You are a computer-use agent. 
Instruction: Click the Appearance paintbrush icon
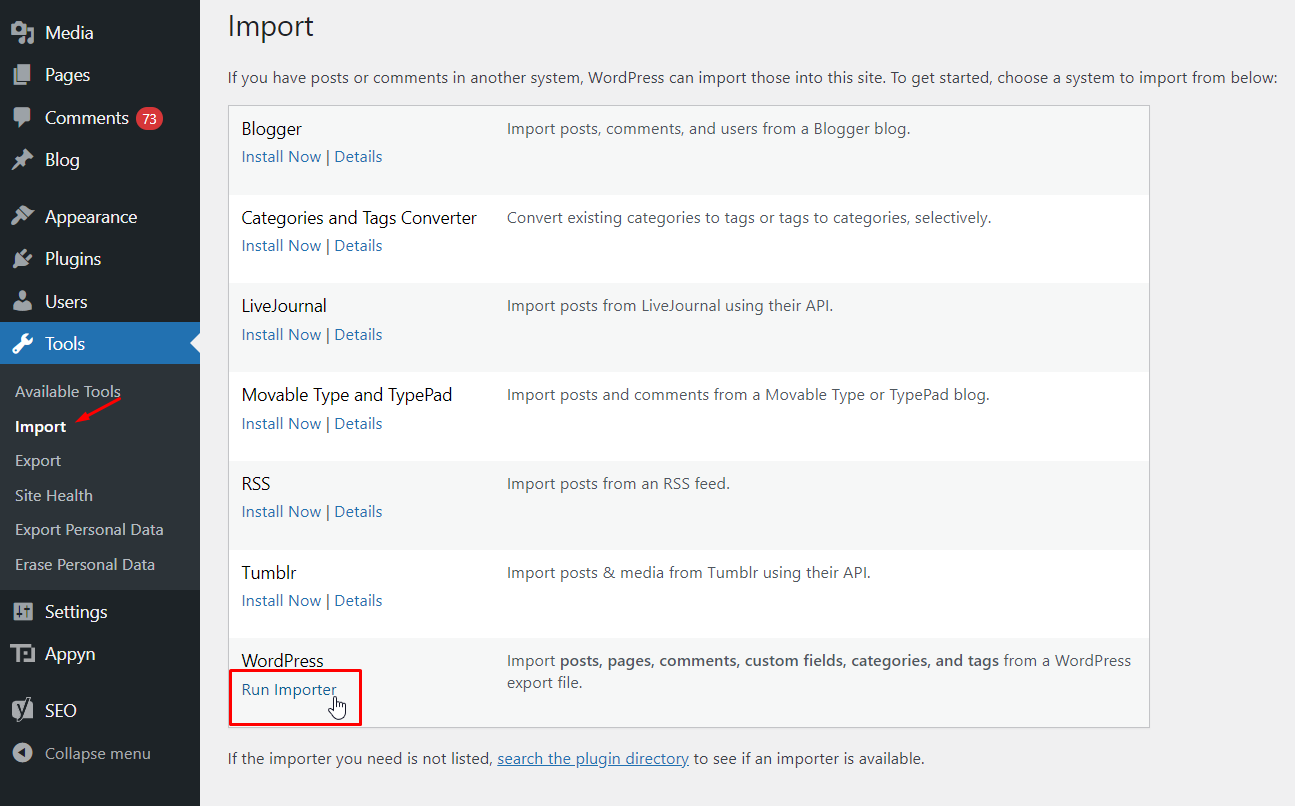22,217
